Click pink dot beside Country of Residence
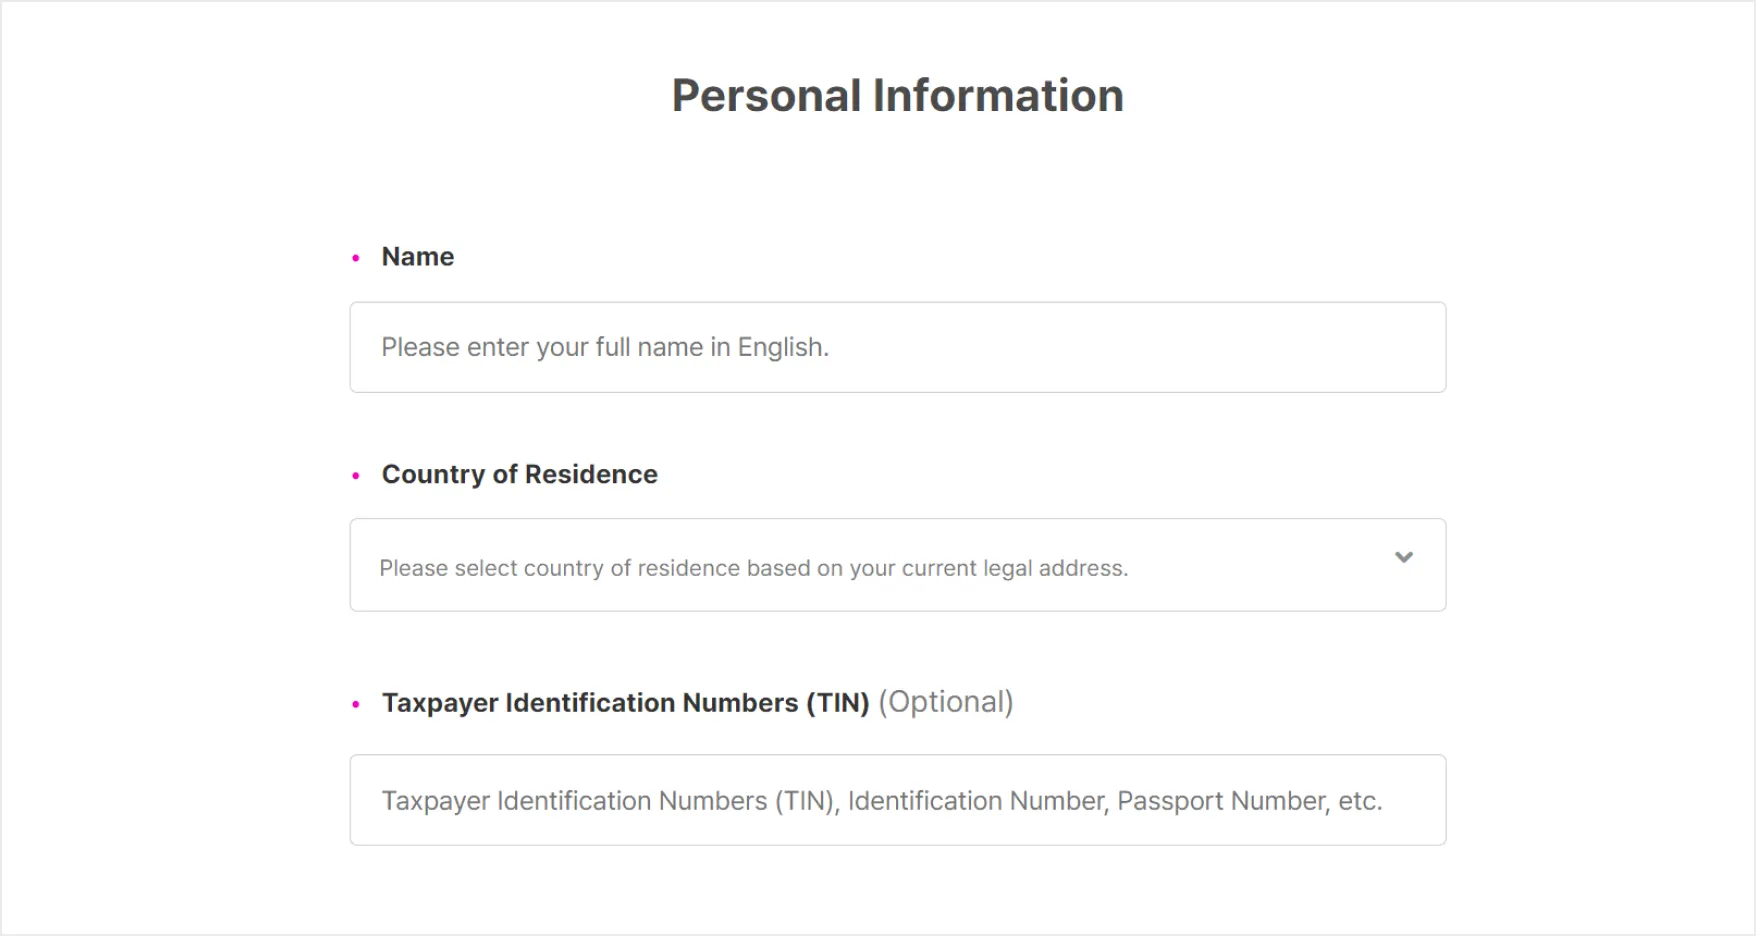Screen dimensions: 1756x936 pyautogui.click(x=356, y=476)
